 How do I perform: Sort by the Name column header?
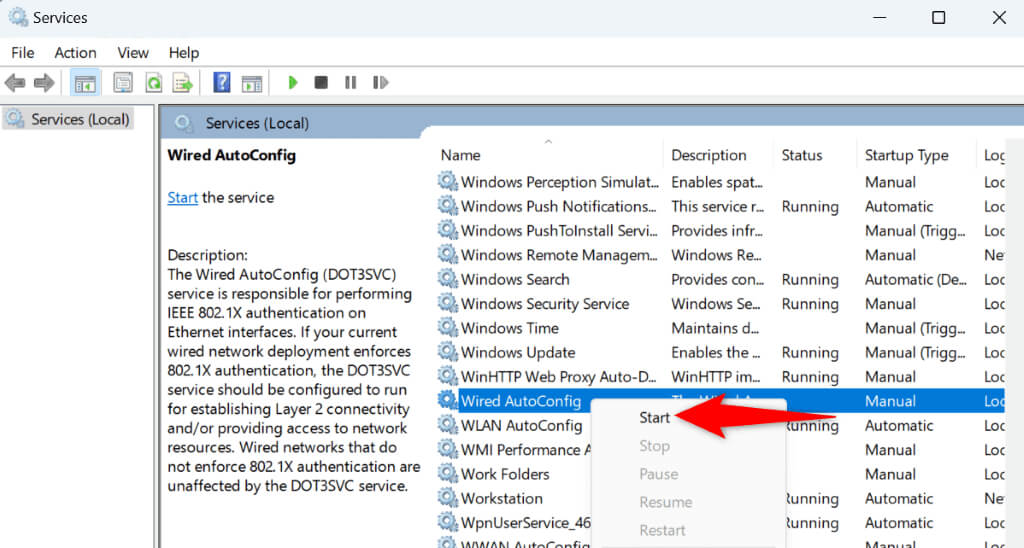pos(460,155)
